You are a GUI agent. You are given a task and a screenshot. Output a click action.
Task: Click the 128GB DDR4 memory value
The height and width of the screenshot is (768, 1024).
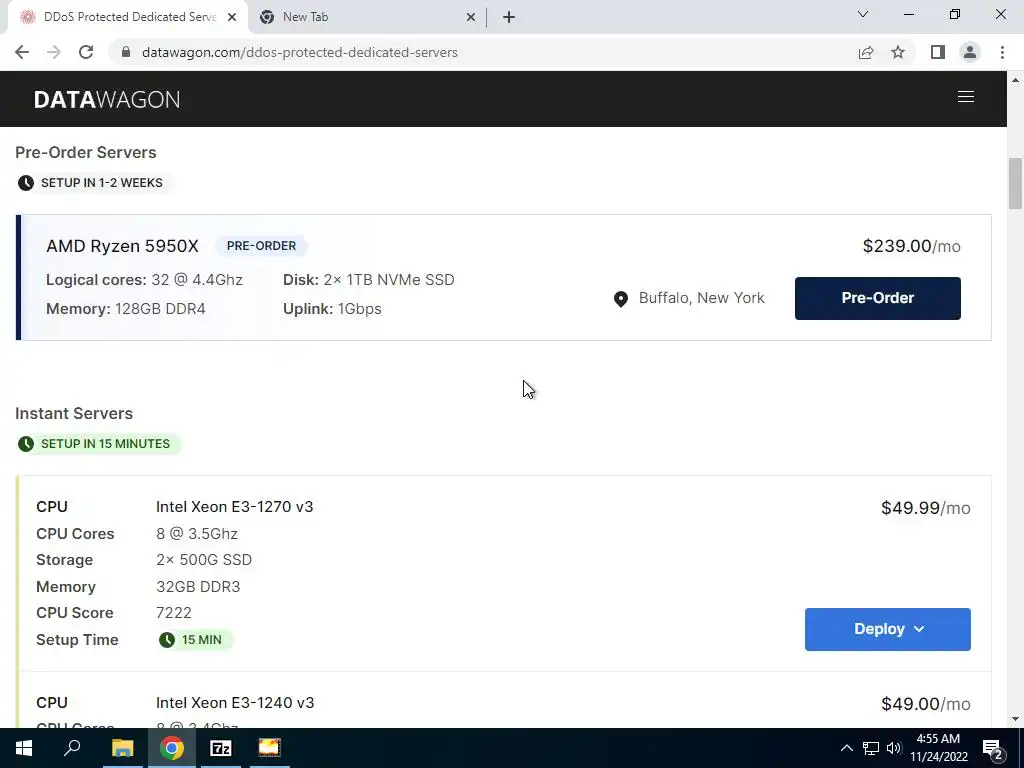(x=160, y=309)
